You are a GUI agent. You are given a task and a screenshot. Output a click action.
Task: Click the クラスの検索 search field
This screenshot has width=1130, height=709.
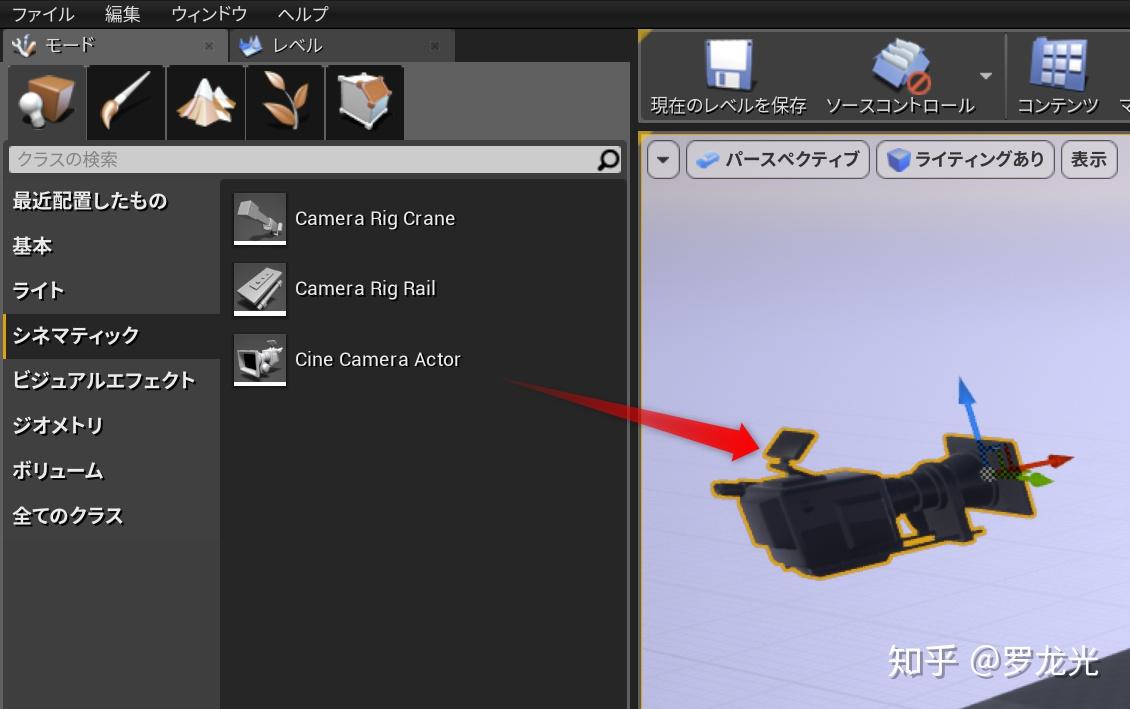coord(300,160)
